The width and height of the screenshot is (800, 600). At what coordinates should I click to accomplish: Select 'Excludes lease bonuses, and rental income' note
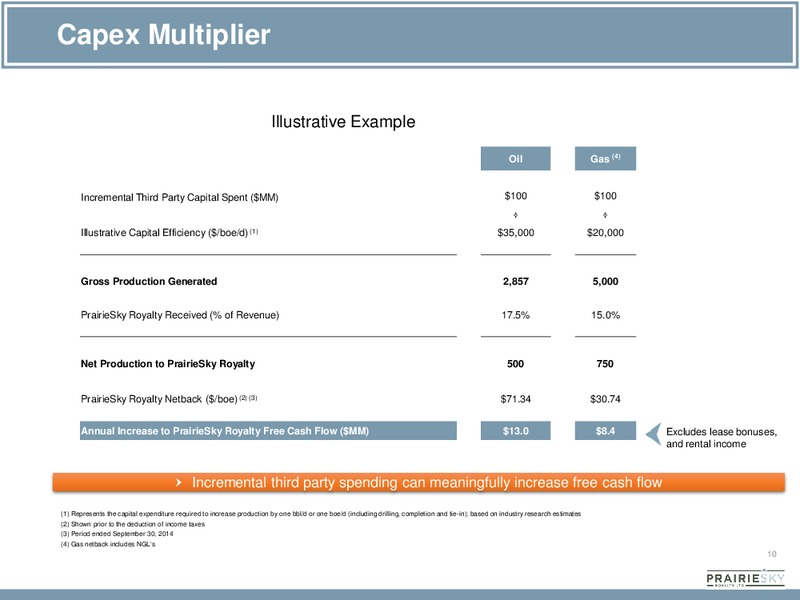coord(721,438)
